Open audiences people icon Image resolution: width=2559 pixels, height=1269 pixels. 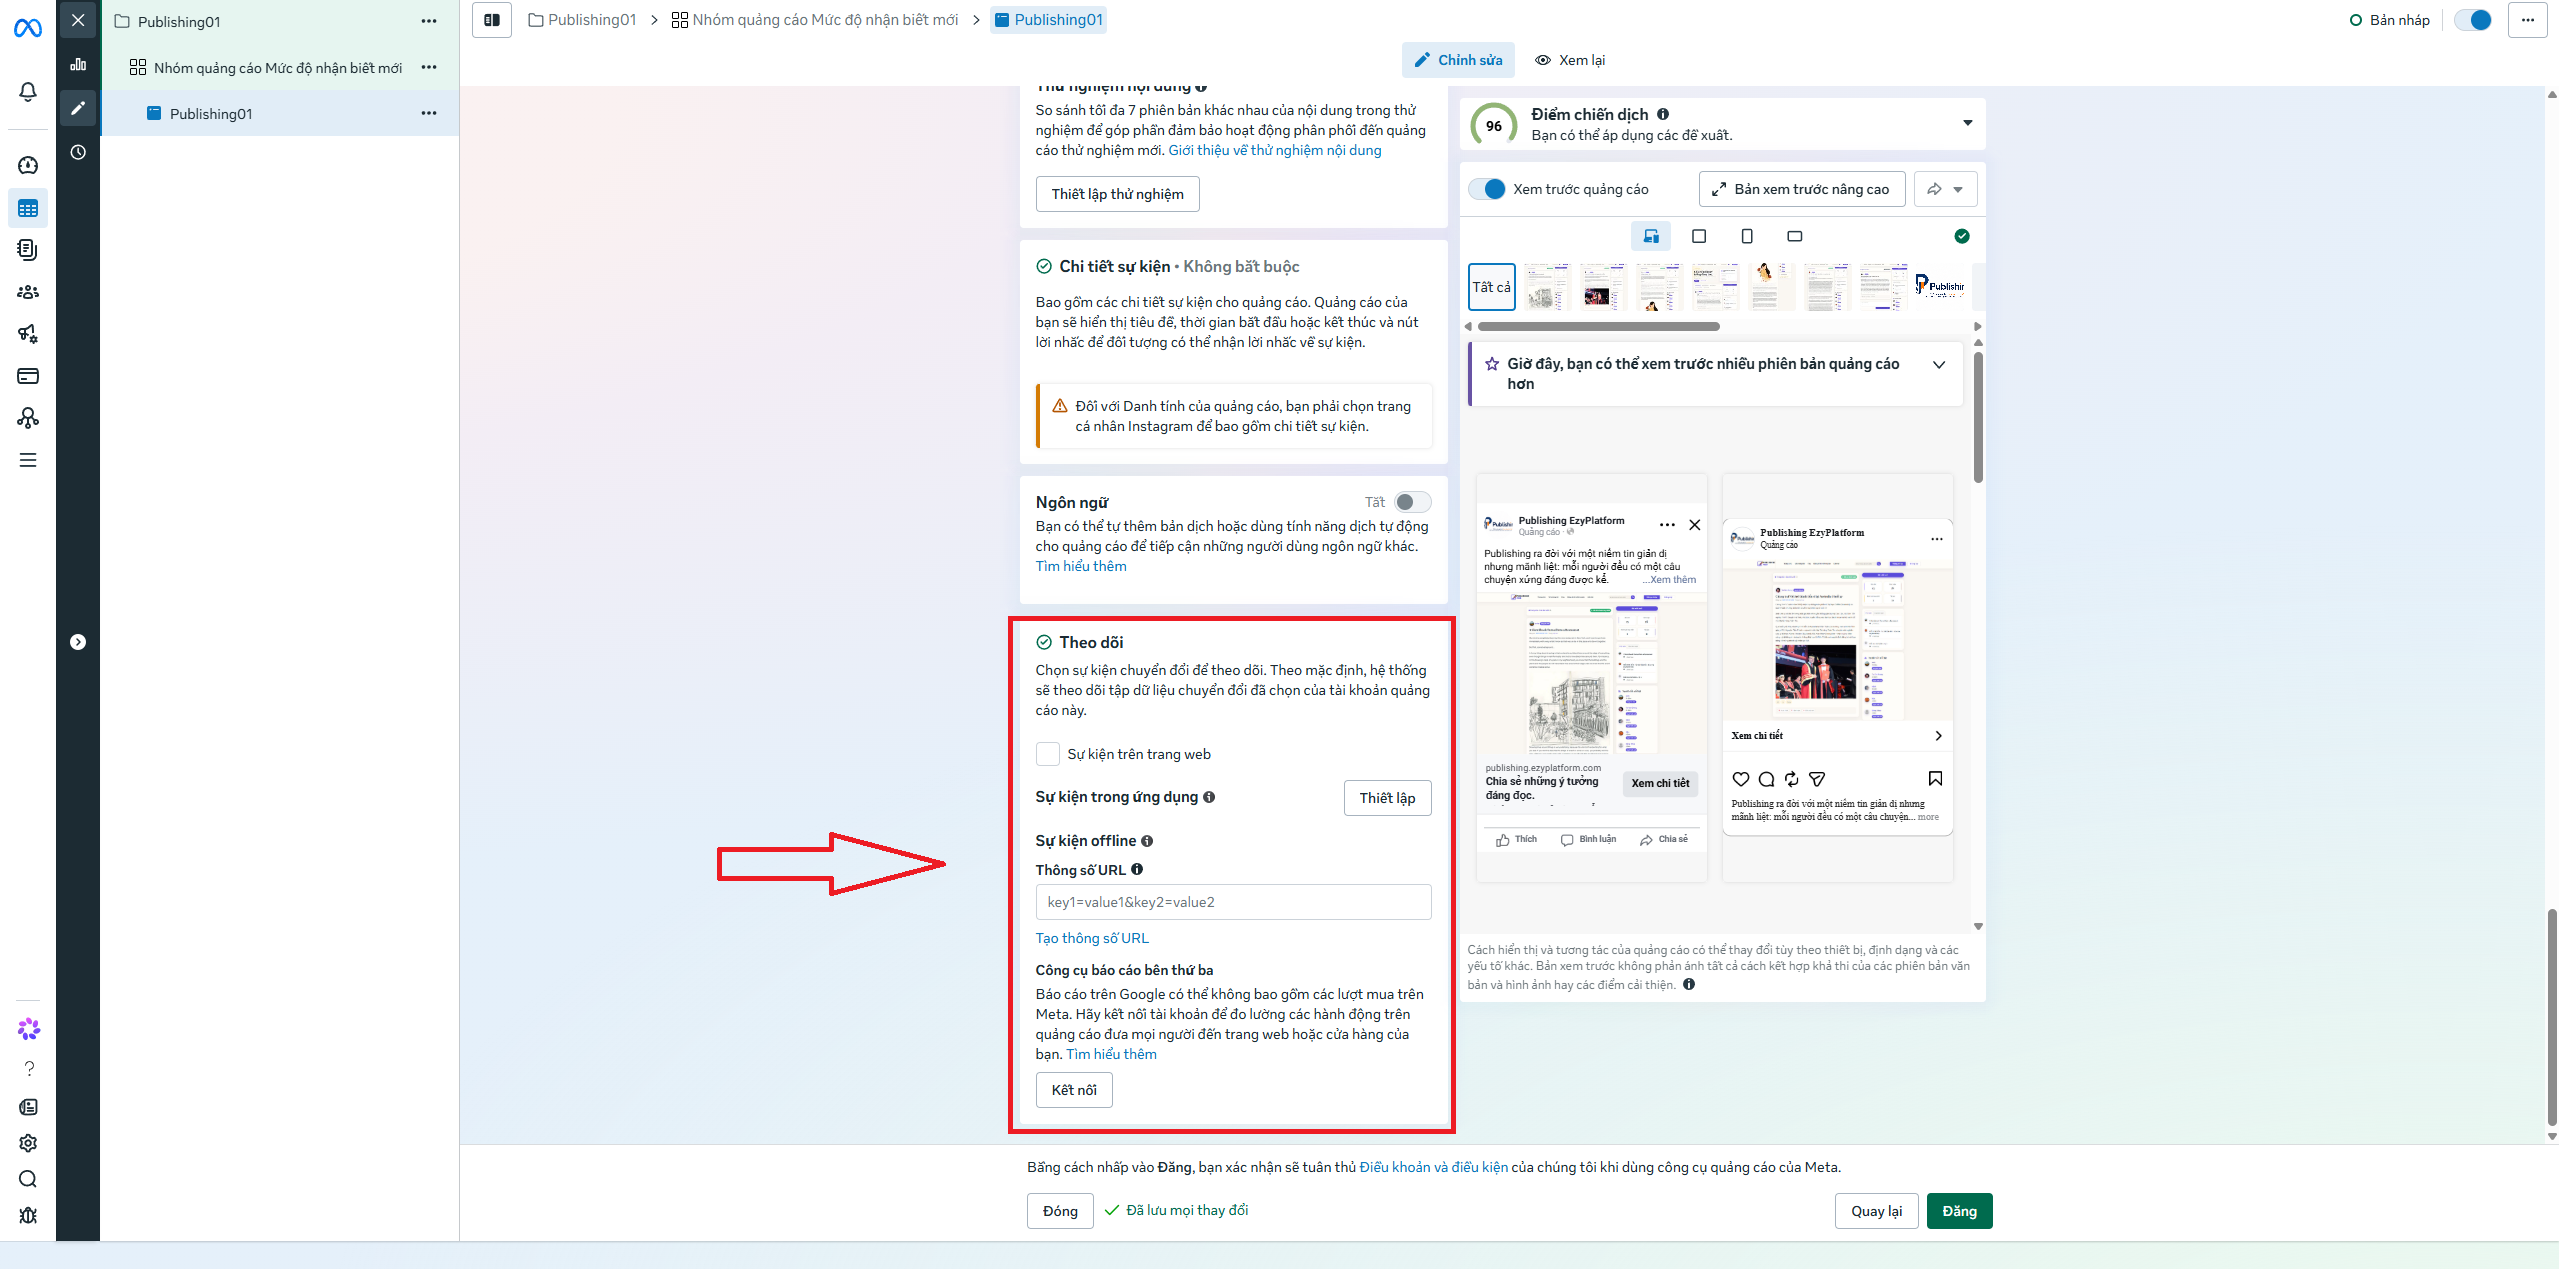[x=28, y=292]
